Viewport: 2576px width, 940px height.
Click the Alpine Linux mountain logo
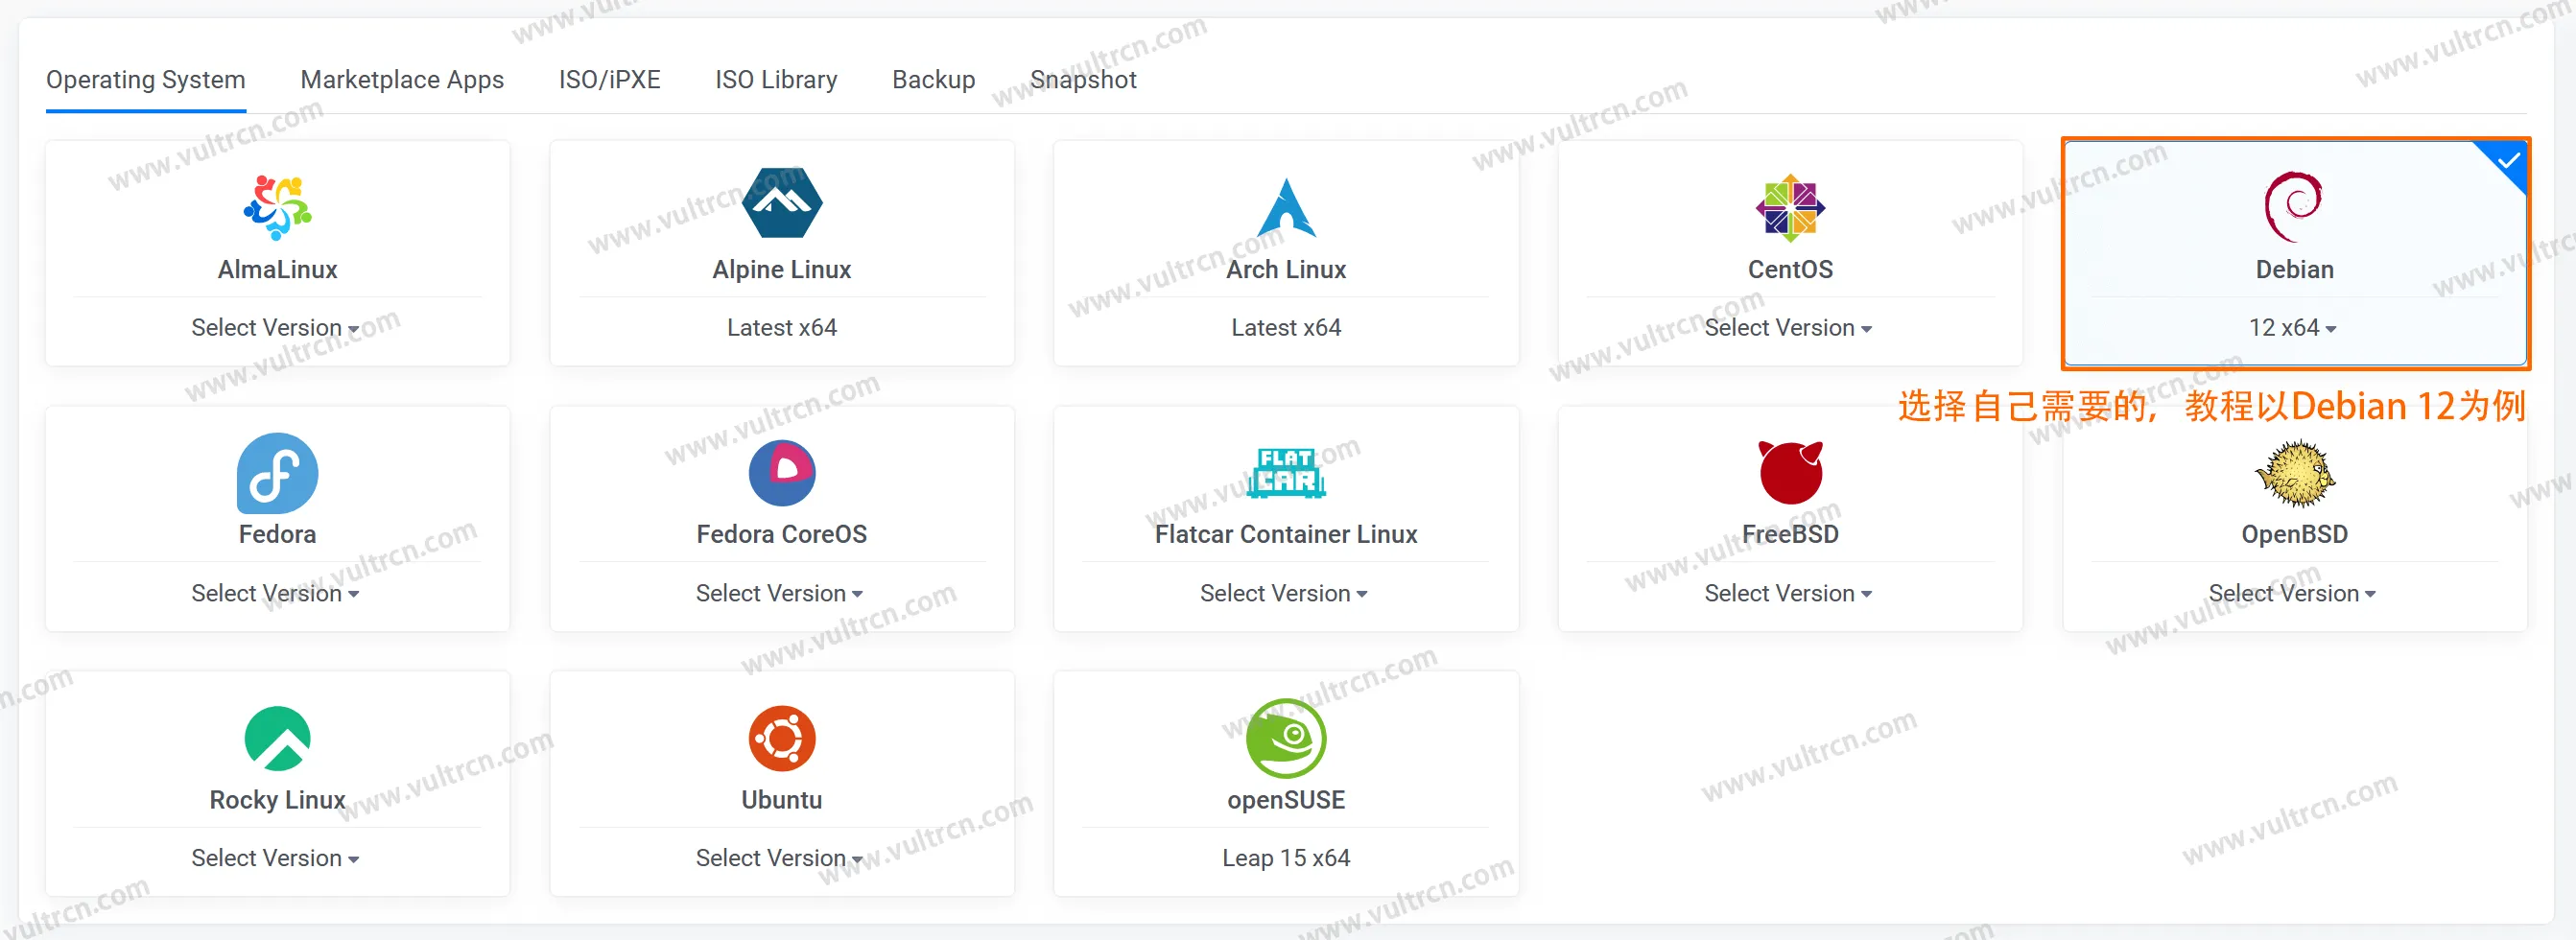782,203
